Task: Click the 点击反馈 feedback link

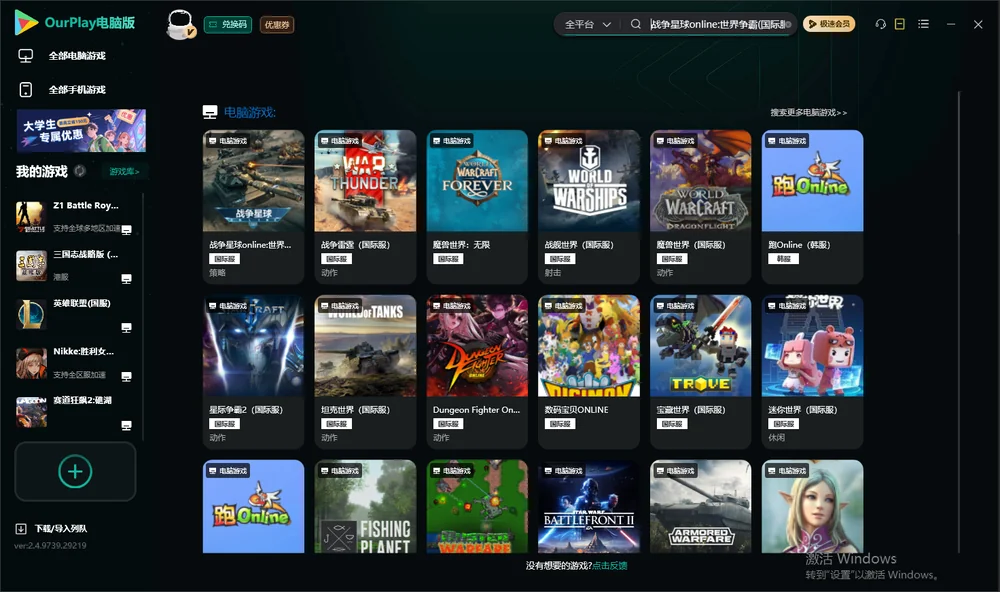Action: click(x=610, y=565)
